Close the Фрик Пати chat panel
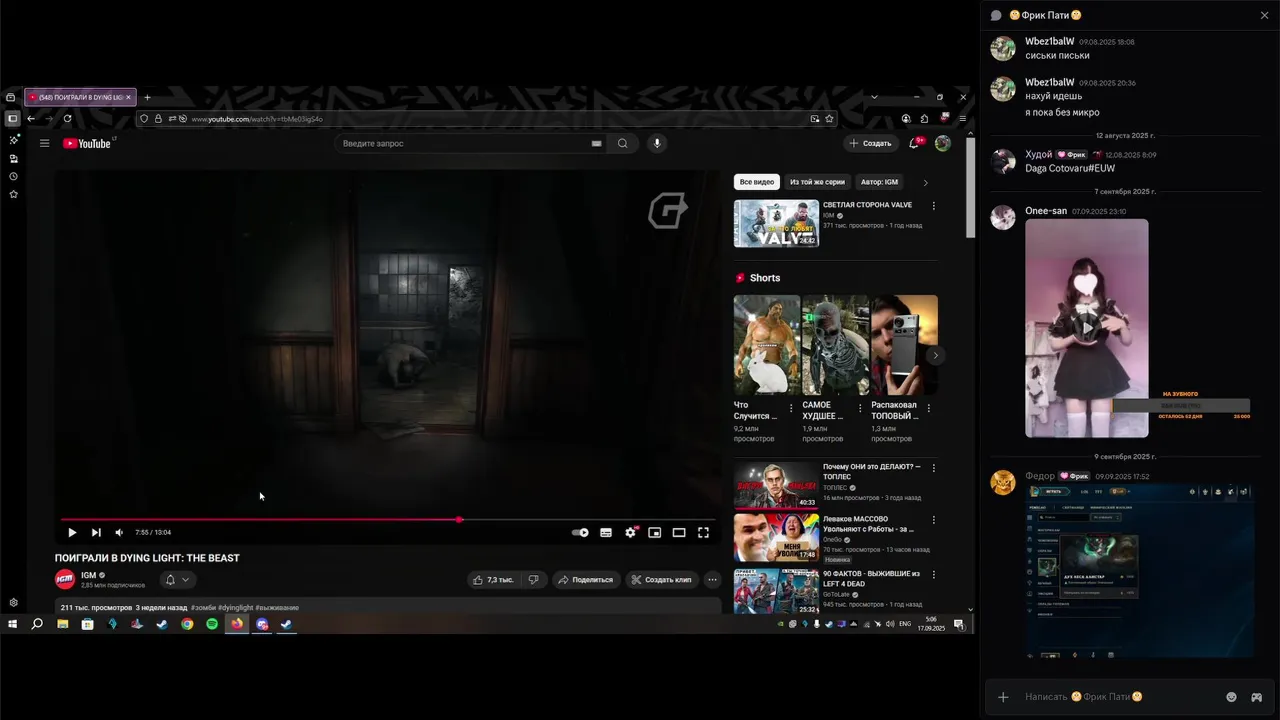 pyautogui.click(x=1264, y=15)
